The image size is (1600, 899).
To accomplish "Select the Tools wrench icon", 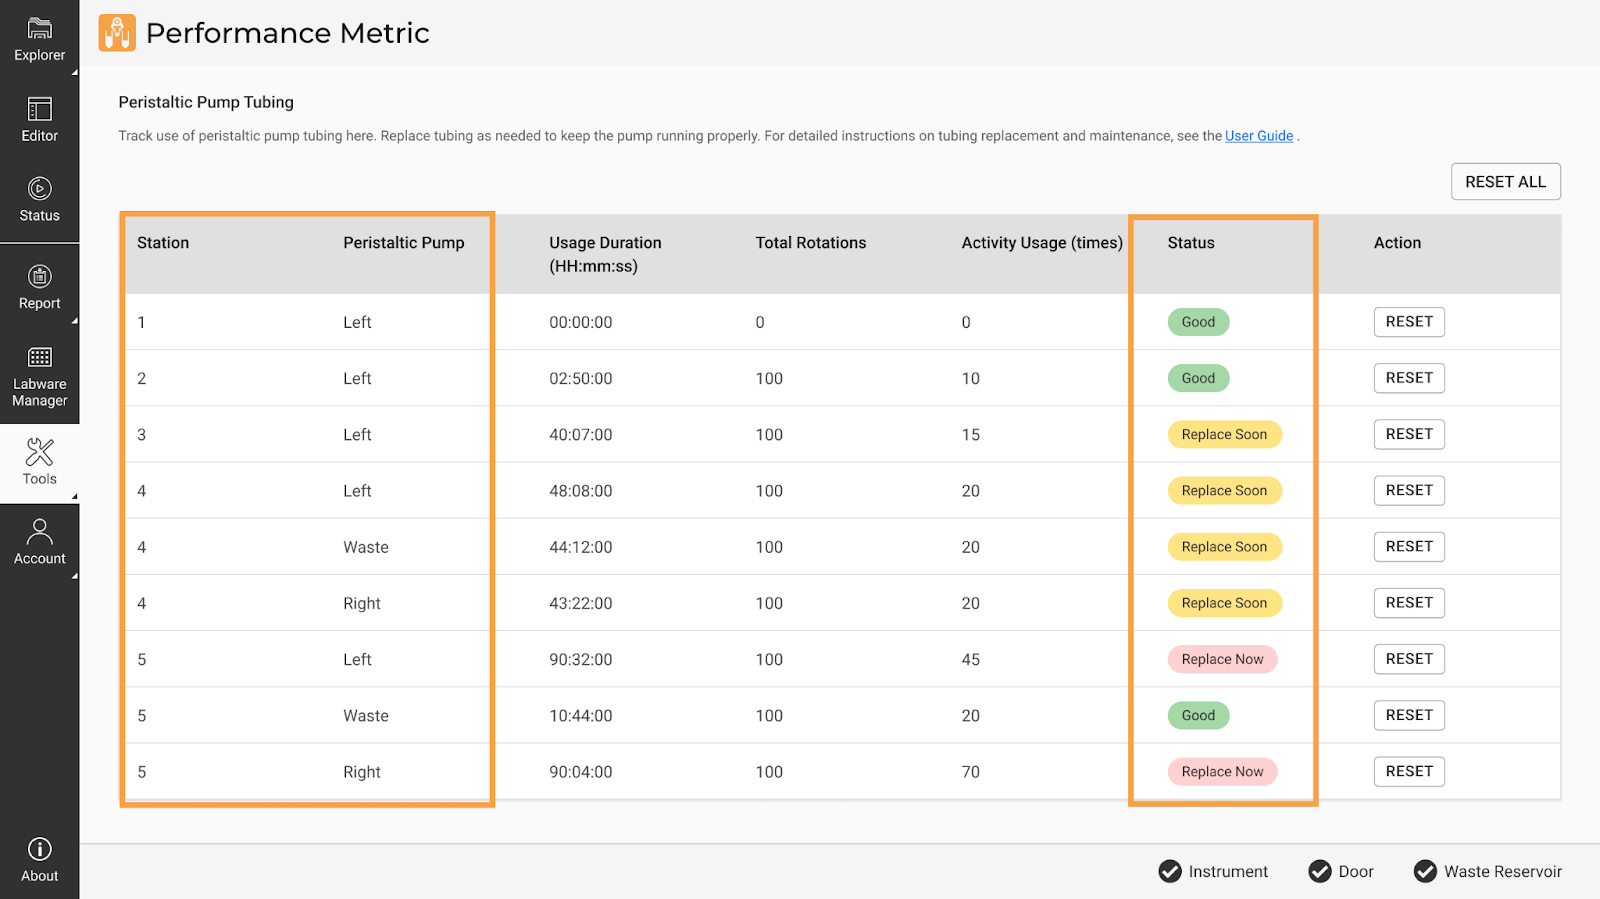I will click(40, 452).
